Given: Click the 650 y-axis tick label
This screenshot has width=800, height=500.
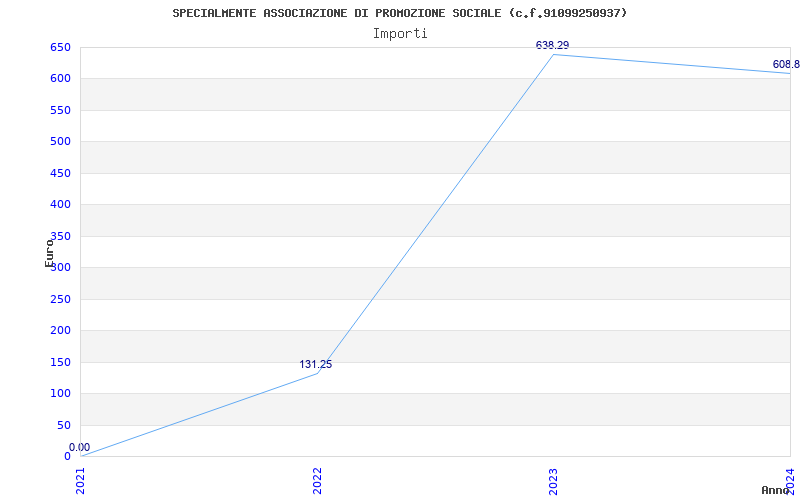Looking at the screenshot, I should coord(60,48).
